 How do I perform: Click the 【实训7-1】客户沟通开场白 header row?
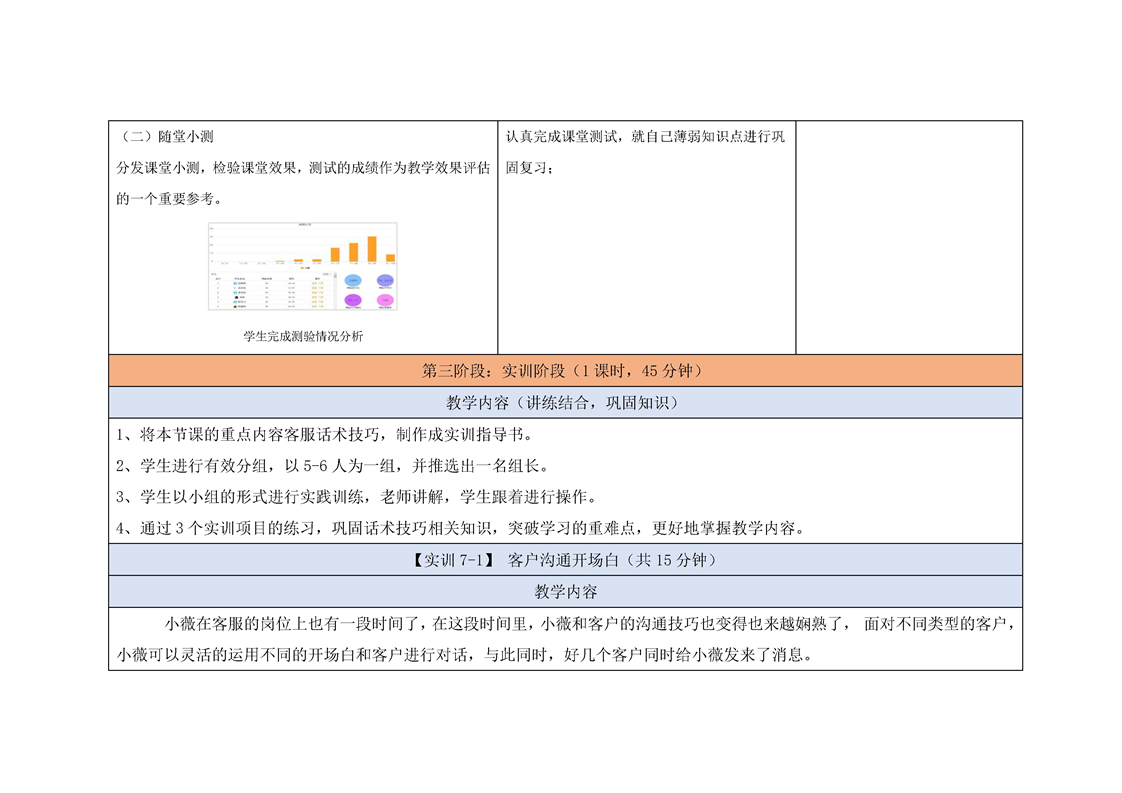point(565,560)
